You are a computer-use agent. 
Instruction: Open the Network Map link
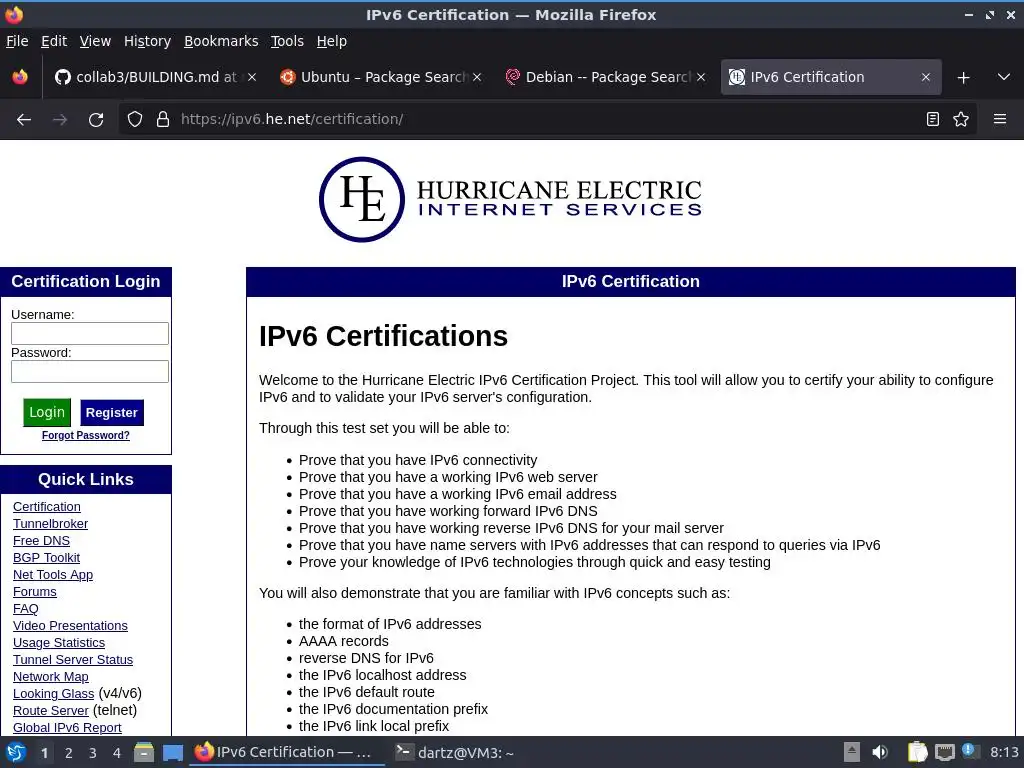coord(51,677)
